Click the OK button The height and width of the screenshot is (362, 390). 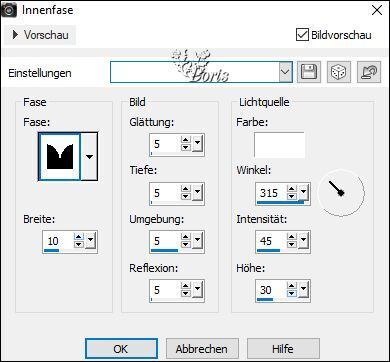tap(121, 349)
